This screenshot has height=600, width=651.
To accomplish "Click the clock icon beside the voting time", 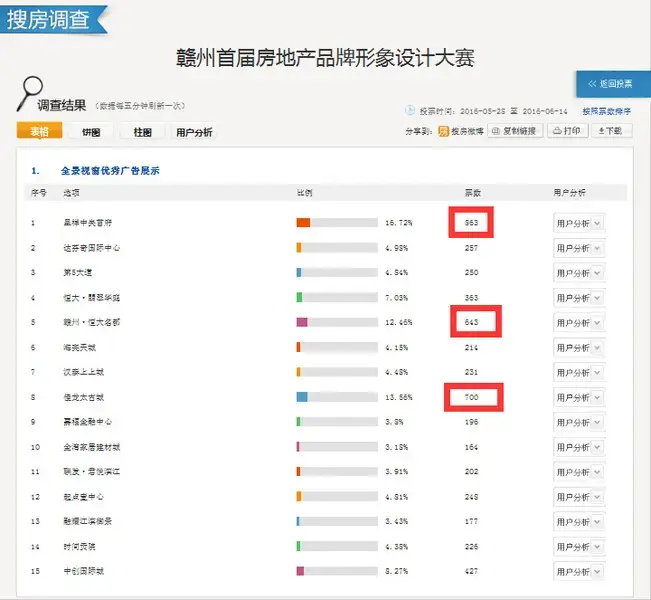I will click(410, 110).
